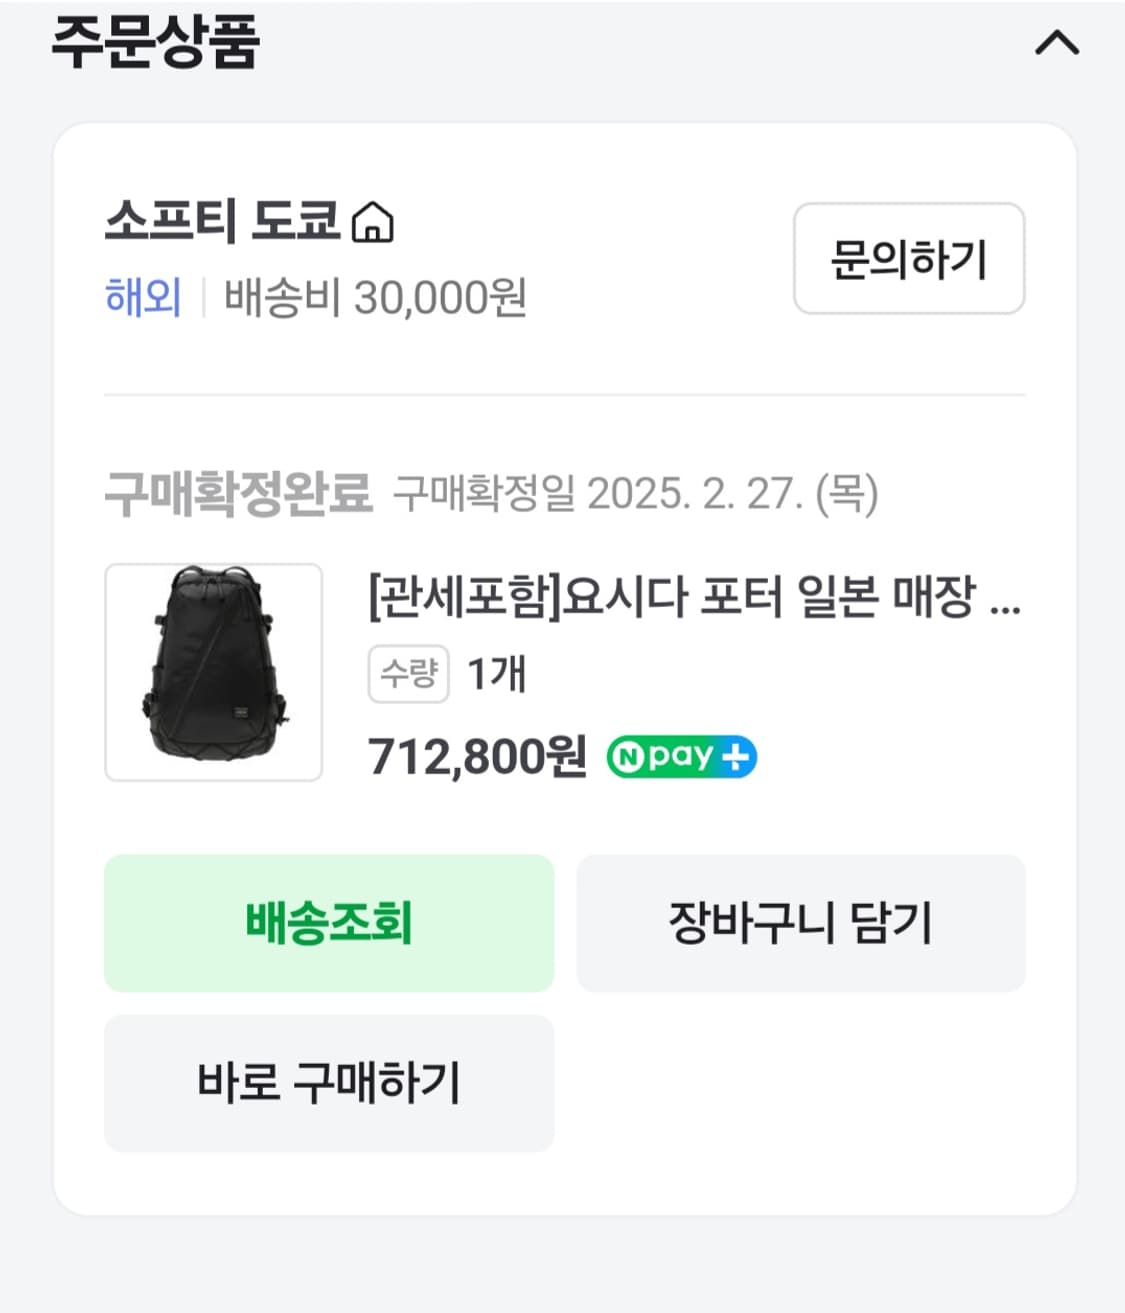This screenshot has height=1313, width=1125.
Task: Tap the 712,800원 price
Action: pyautogui.click(x=477, y=757)
